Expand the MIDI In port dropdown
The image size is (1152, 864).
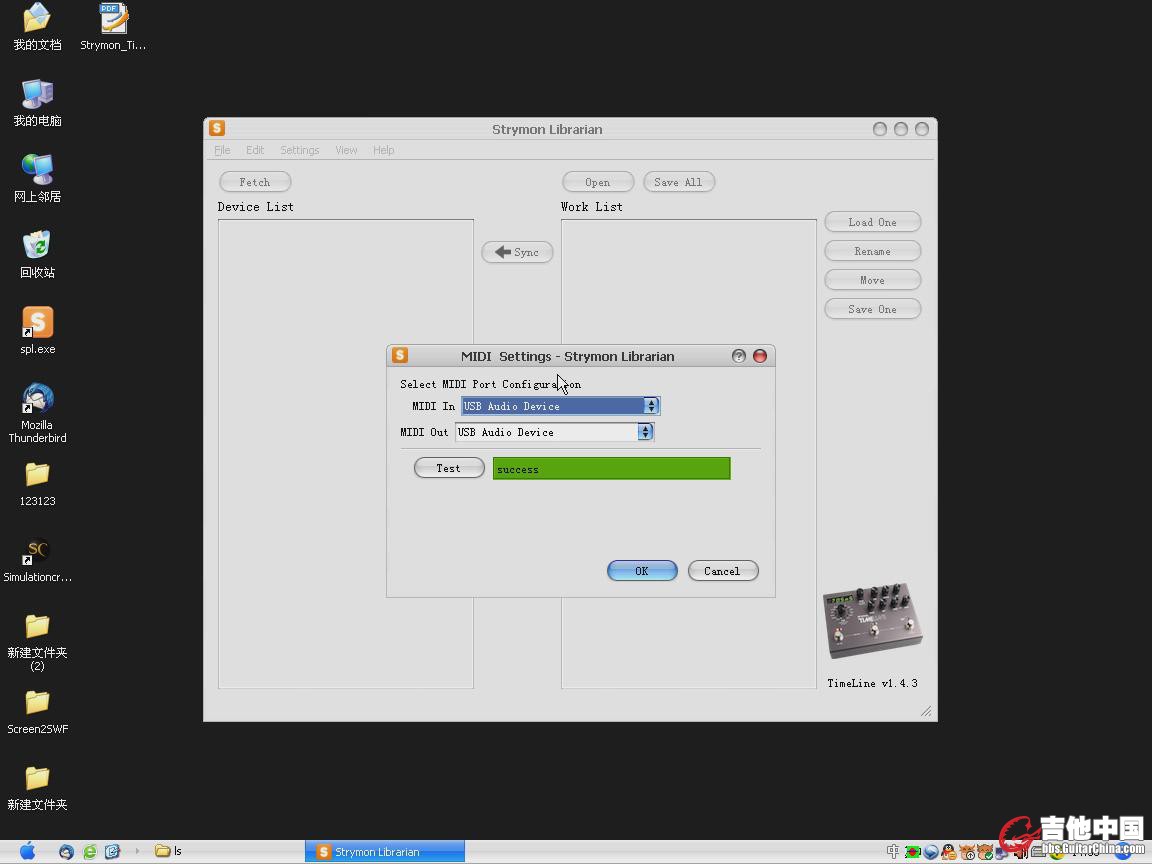651,406
